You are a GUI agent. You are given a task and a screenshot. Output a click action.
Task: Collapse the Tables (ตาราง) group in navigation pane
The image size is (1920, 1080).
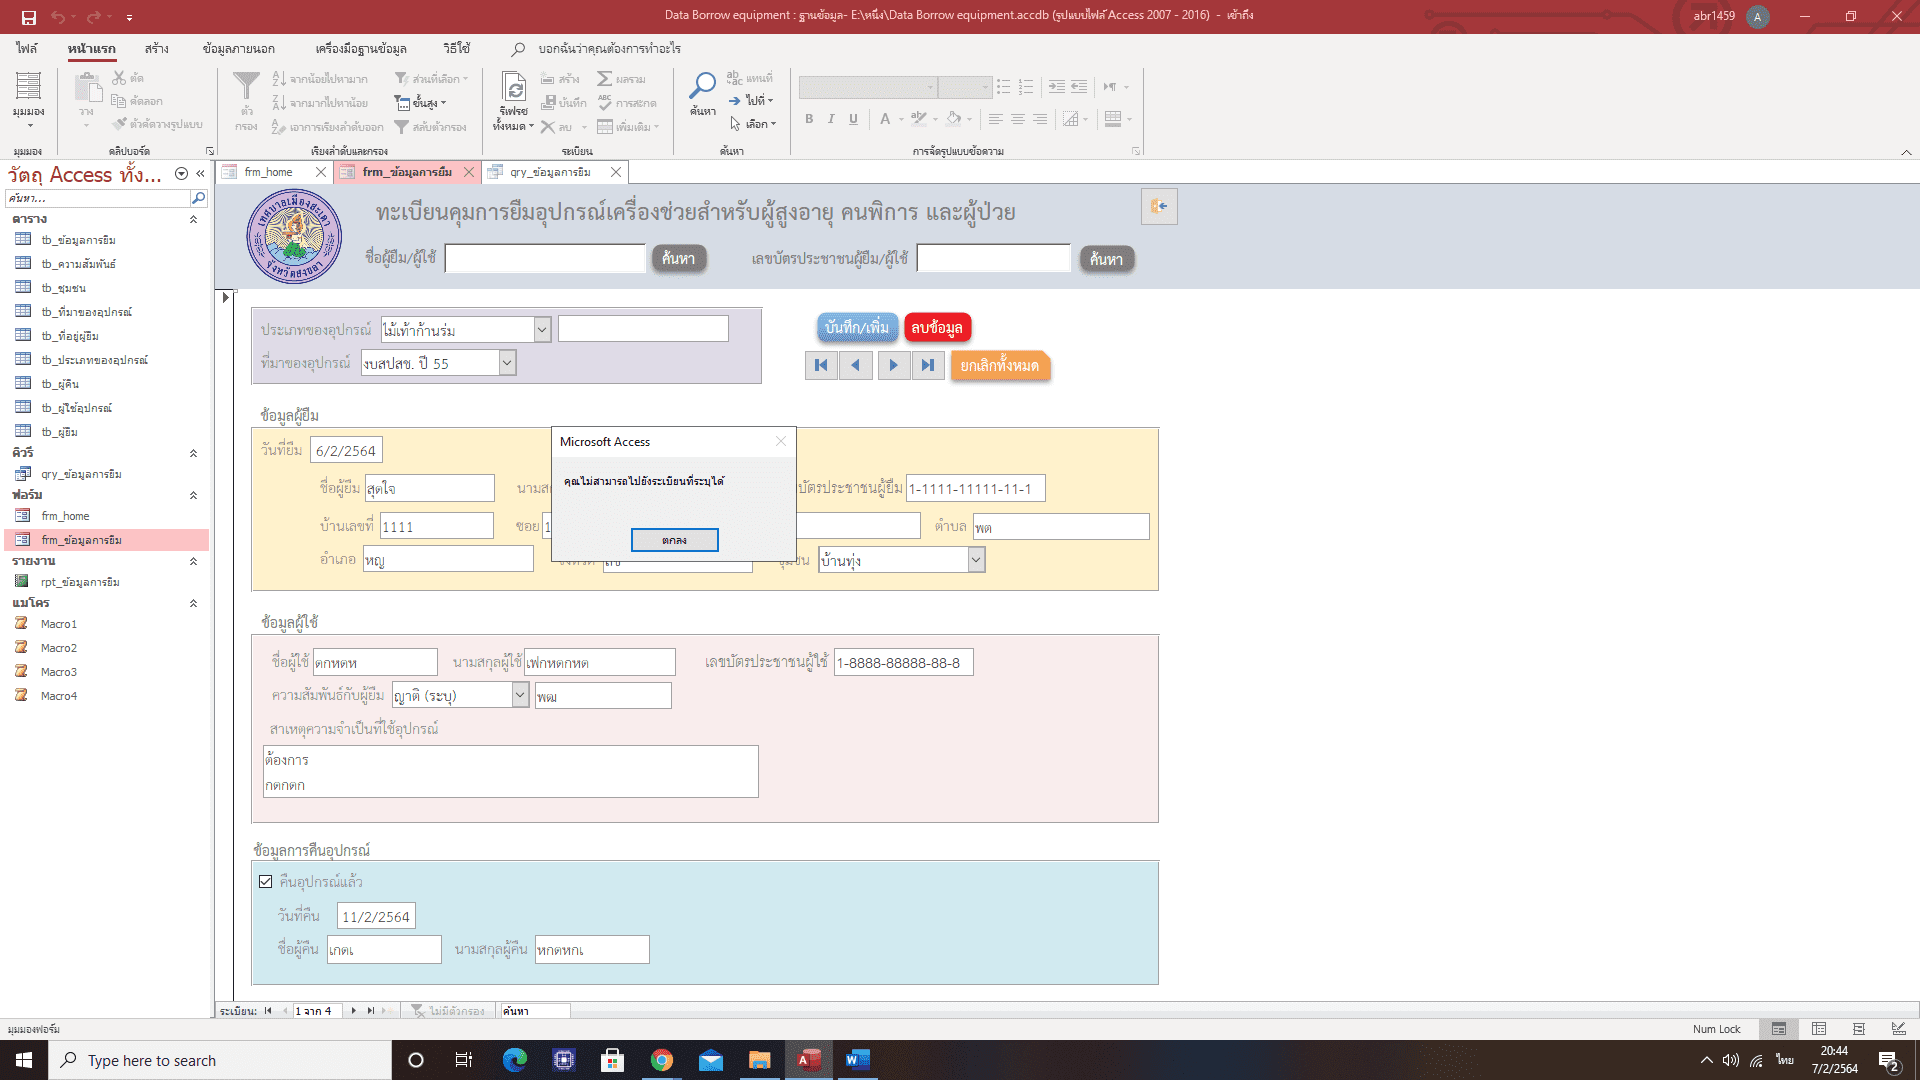tap(193, 219)
